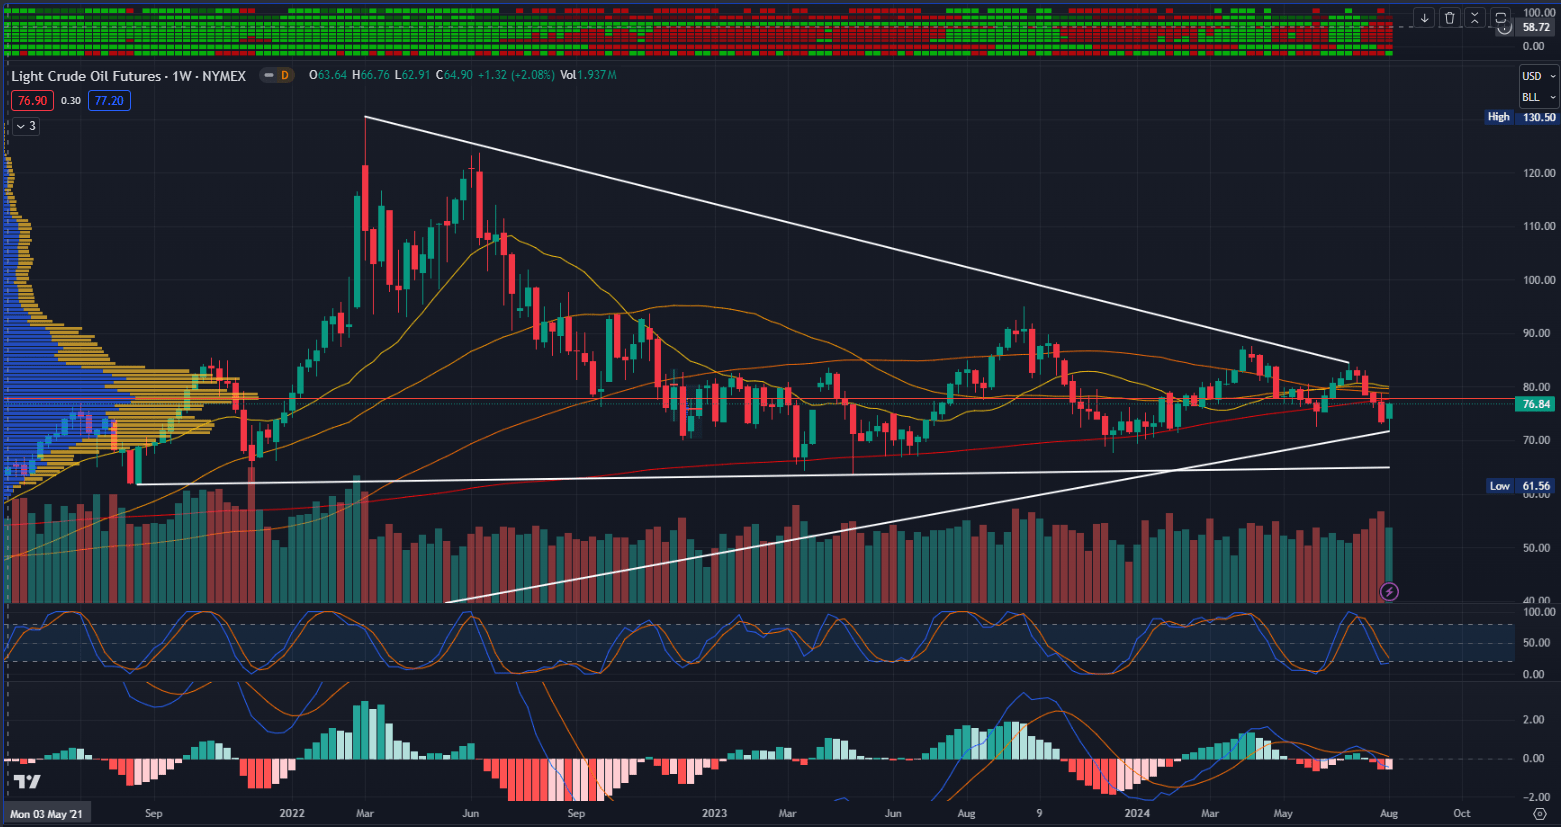Click the 90.00 price axis label
This screenshot has height=827, width=1561.
pyautogui.click(x=1539, y=333)
